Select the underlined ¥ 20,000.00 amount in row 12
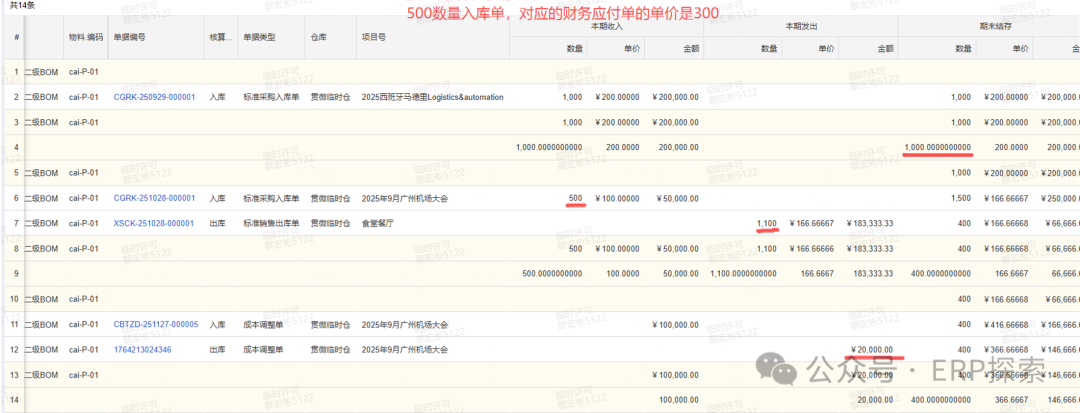Image resolution: width=1080 pixels, height=413 pixels. tap(872, 350)
